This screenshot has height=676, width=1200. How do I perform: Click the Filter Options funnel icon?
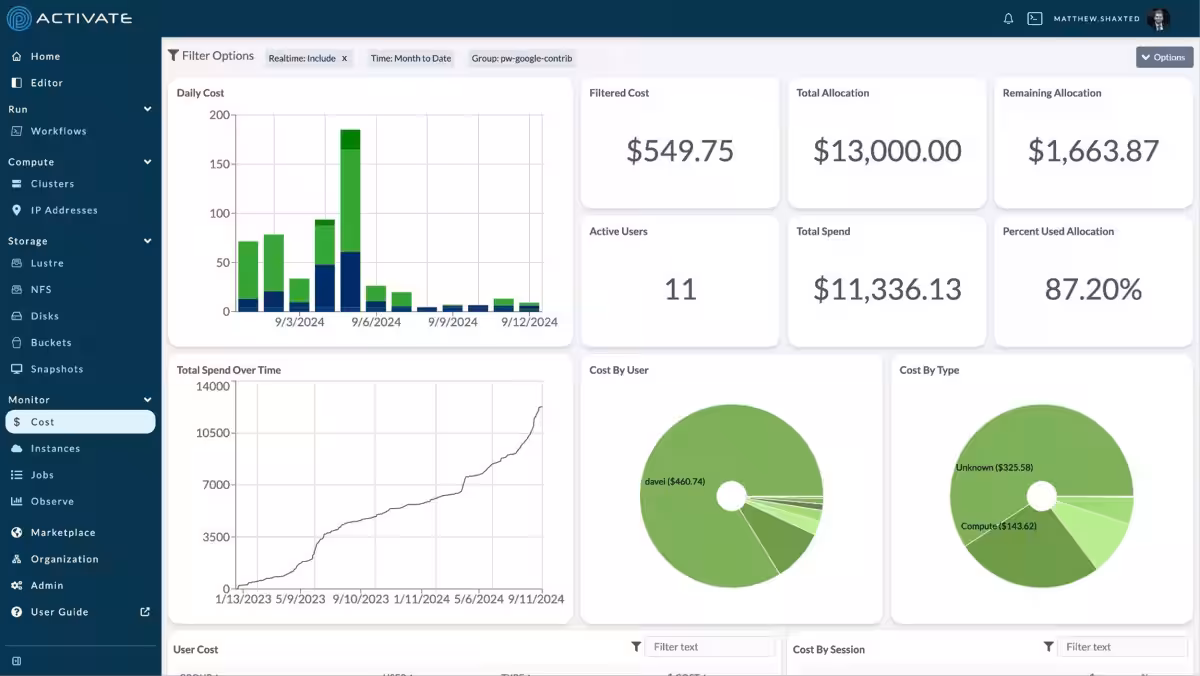pos(174,56)
